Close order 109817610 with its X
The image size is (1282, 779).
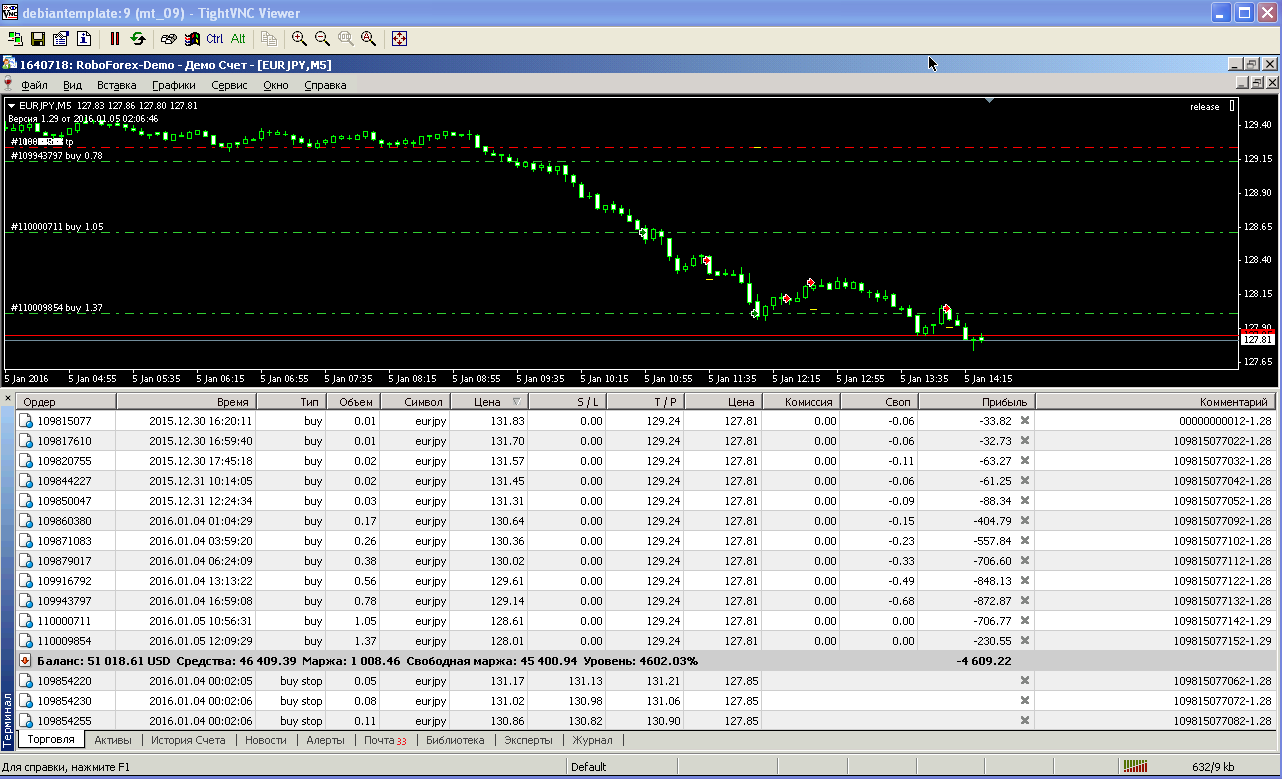(1024, 441)
